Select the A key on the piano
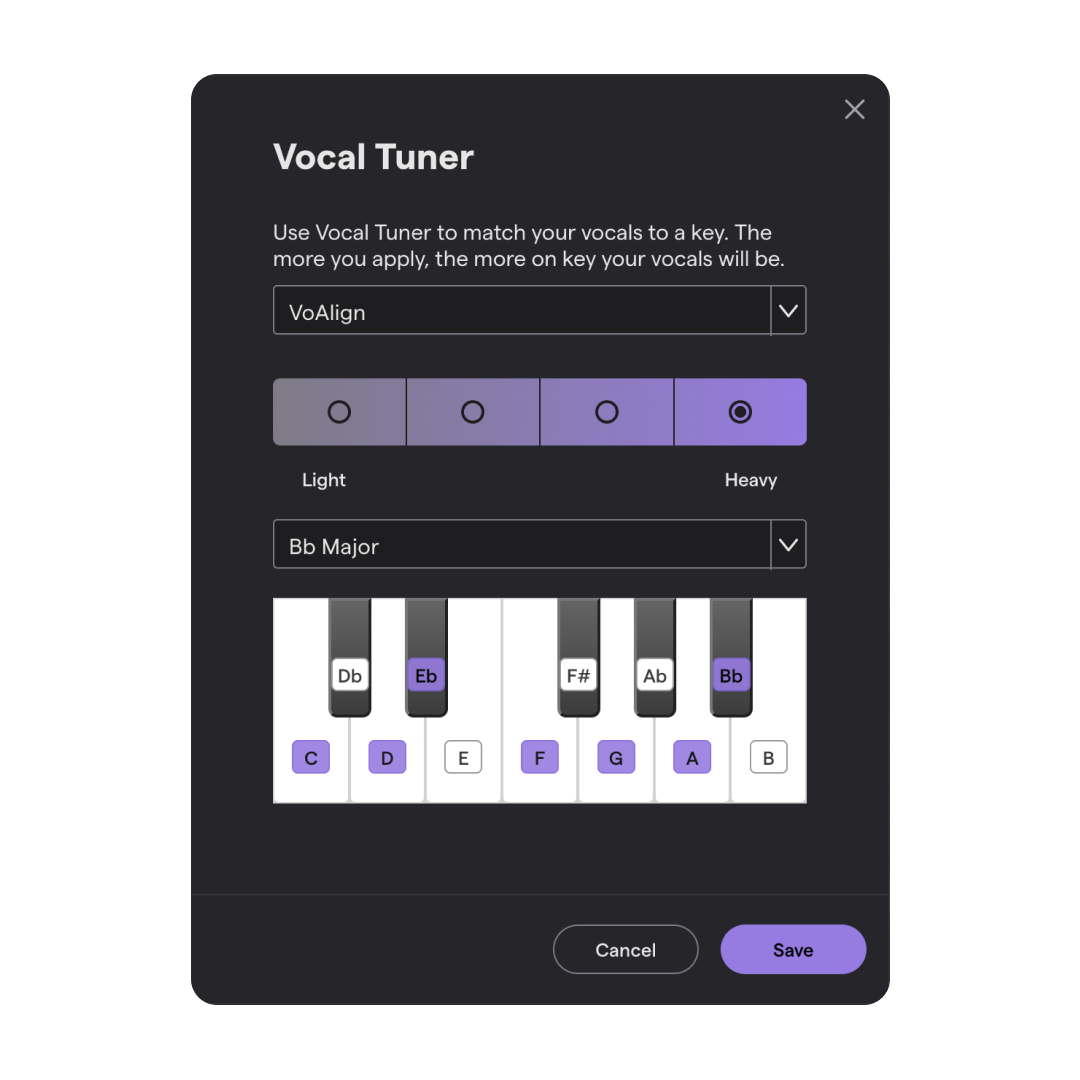 tap(692, 757)
